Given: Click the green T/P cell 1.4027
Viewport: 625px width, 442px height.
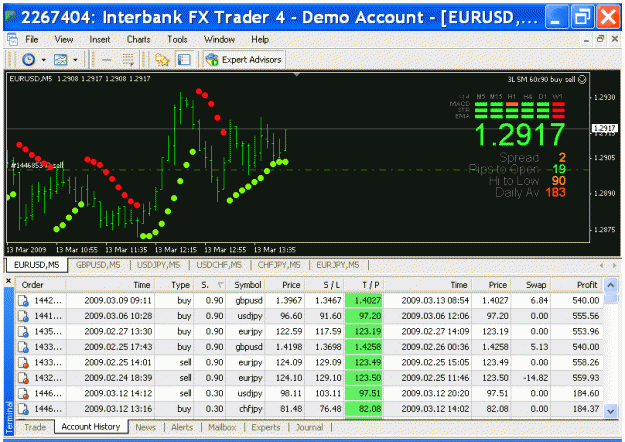Looking at the screenshot, I should click(x=364, y=301).
